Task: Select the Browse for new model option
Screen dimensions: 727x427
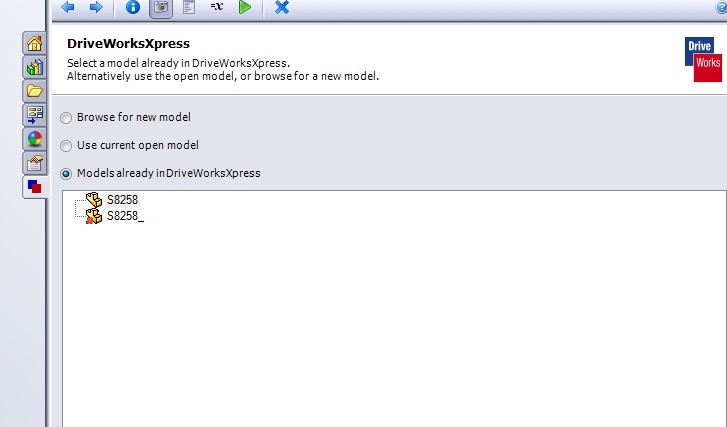Action: coord(125,117)
